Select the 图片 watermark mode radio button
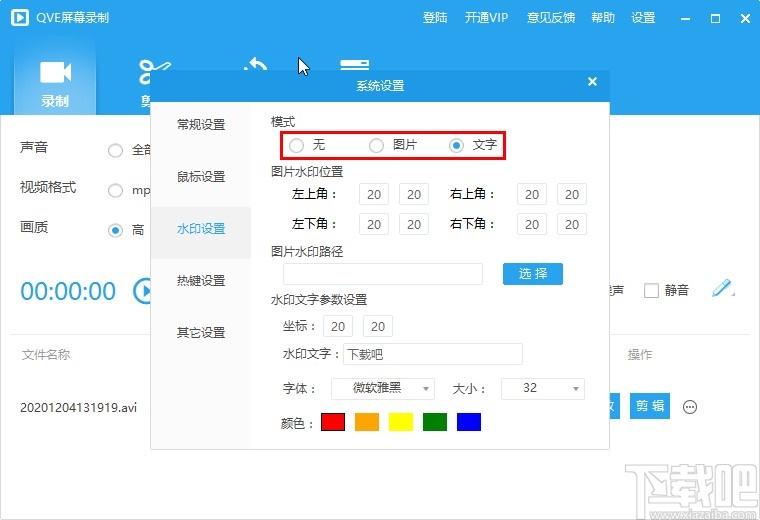Screen dimensions: 760x520 377,146
